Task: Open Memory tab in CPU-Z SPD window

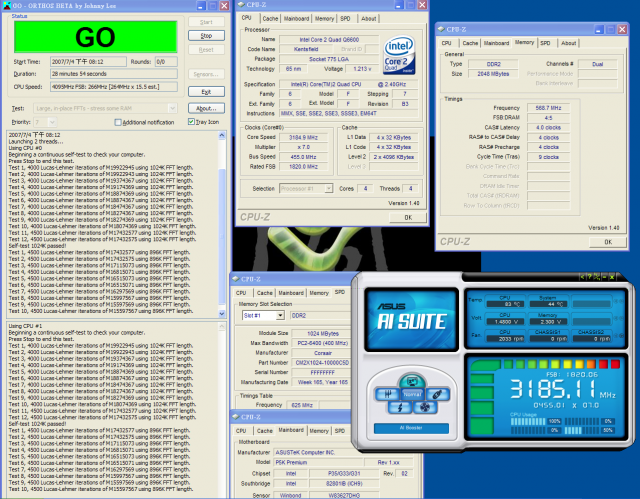Action: 319,293
